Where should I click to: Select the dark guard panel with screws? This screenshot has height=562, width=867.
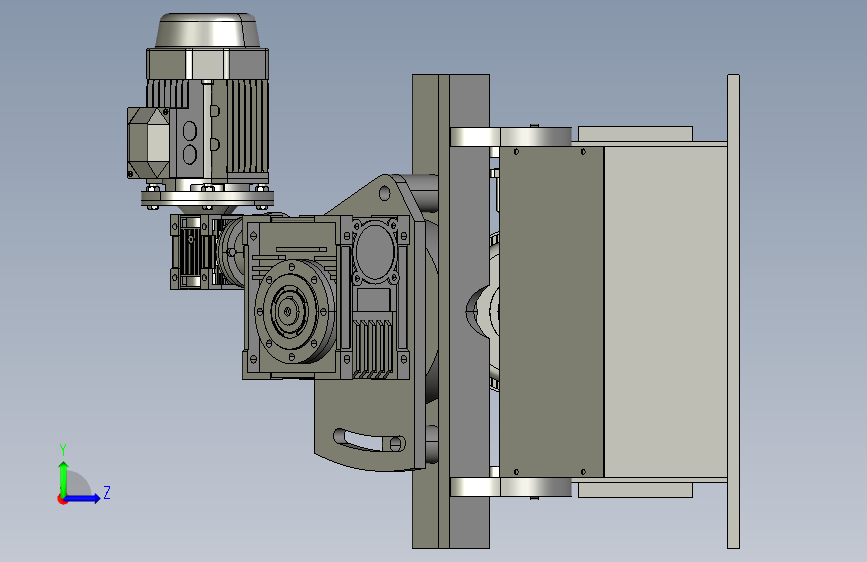(x=551, y=311)
